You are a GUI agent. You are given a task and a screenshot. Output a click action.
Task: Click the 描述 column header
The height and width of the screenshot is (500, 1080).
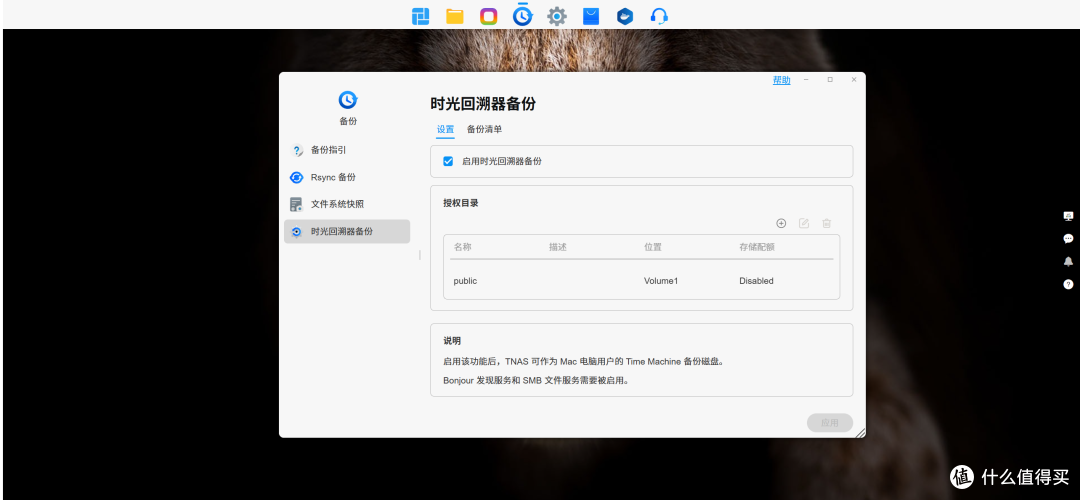(x=558, y=247)
